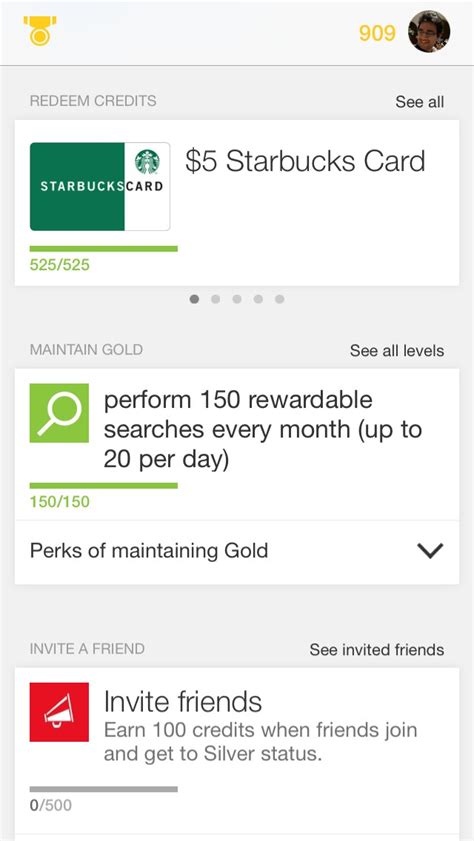Click See all redeem credits
This screenshot has width=474, height=841.
[x=420, y=101]
